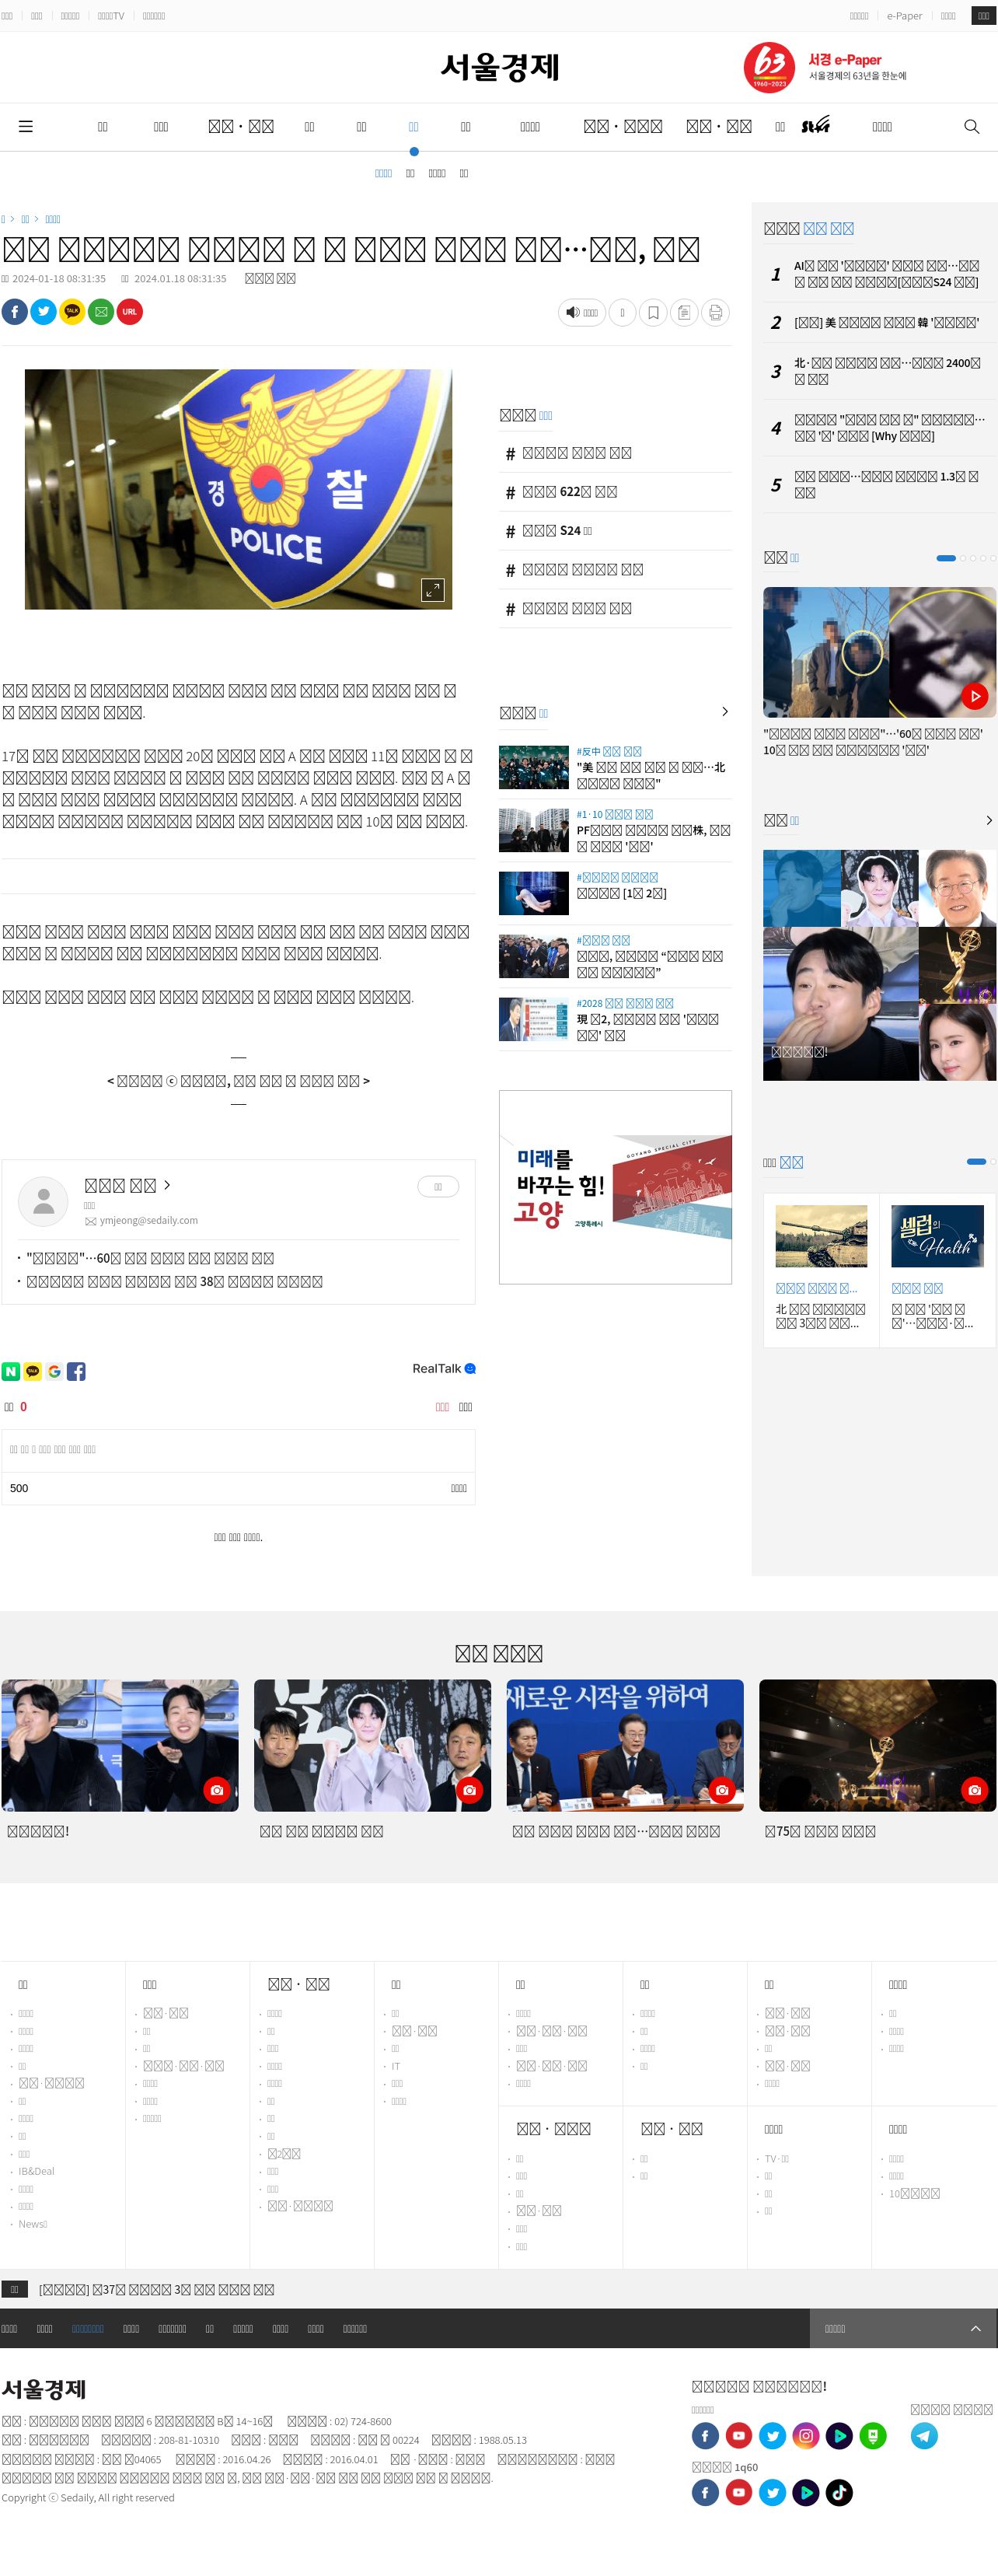Image resolution: width=998 pixels, height=2576 pixels.
Task: Click the blue pager indicator above the tank card
Action: 976,1162
